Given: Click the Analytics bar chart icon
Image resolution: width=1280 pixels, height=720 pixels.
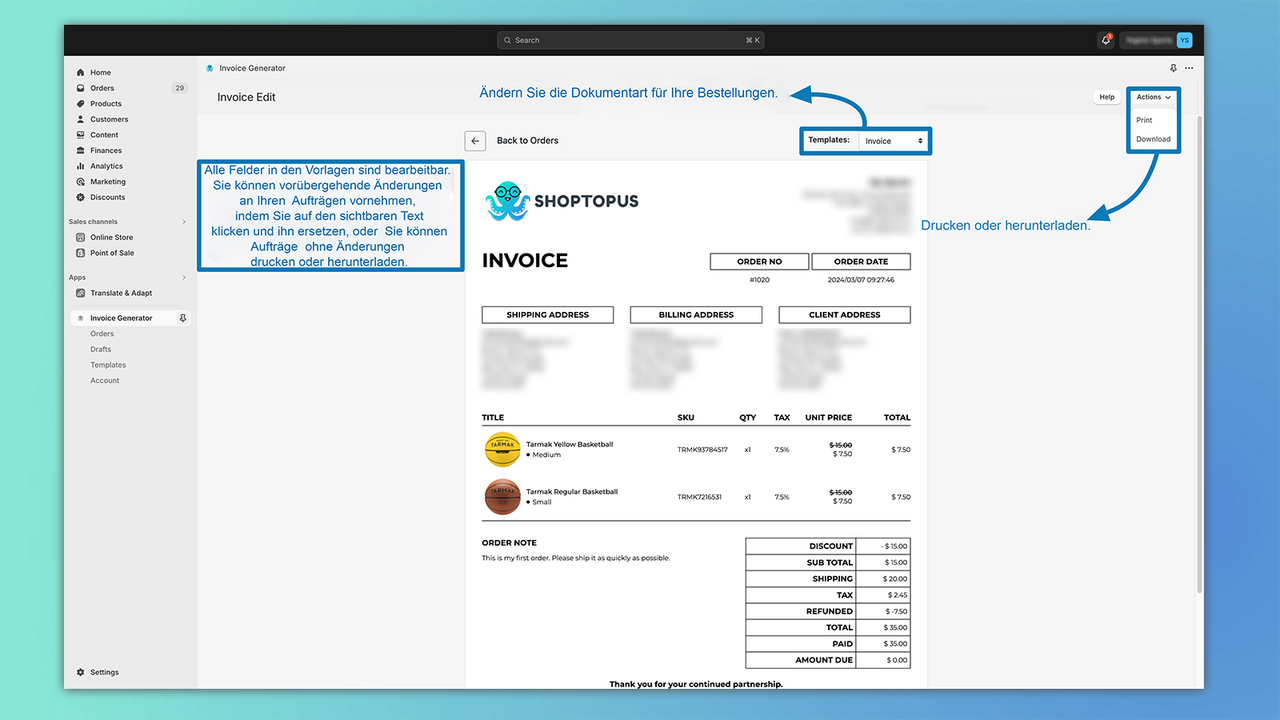Looking at the screenshot, I should pos(80,166).
